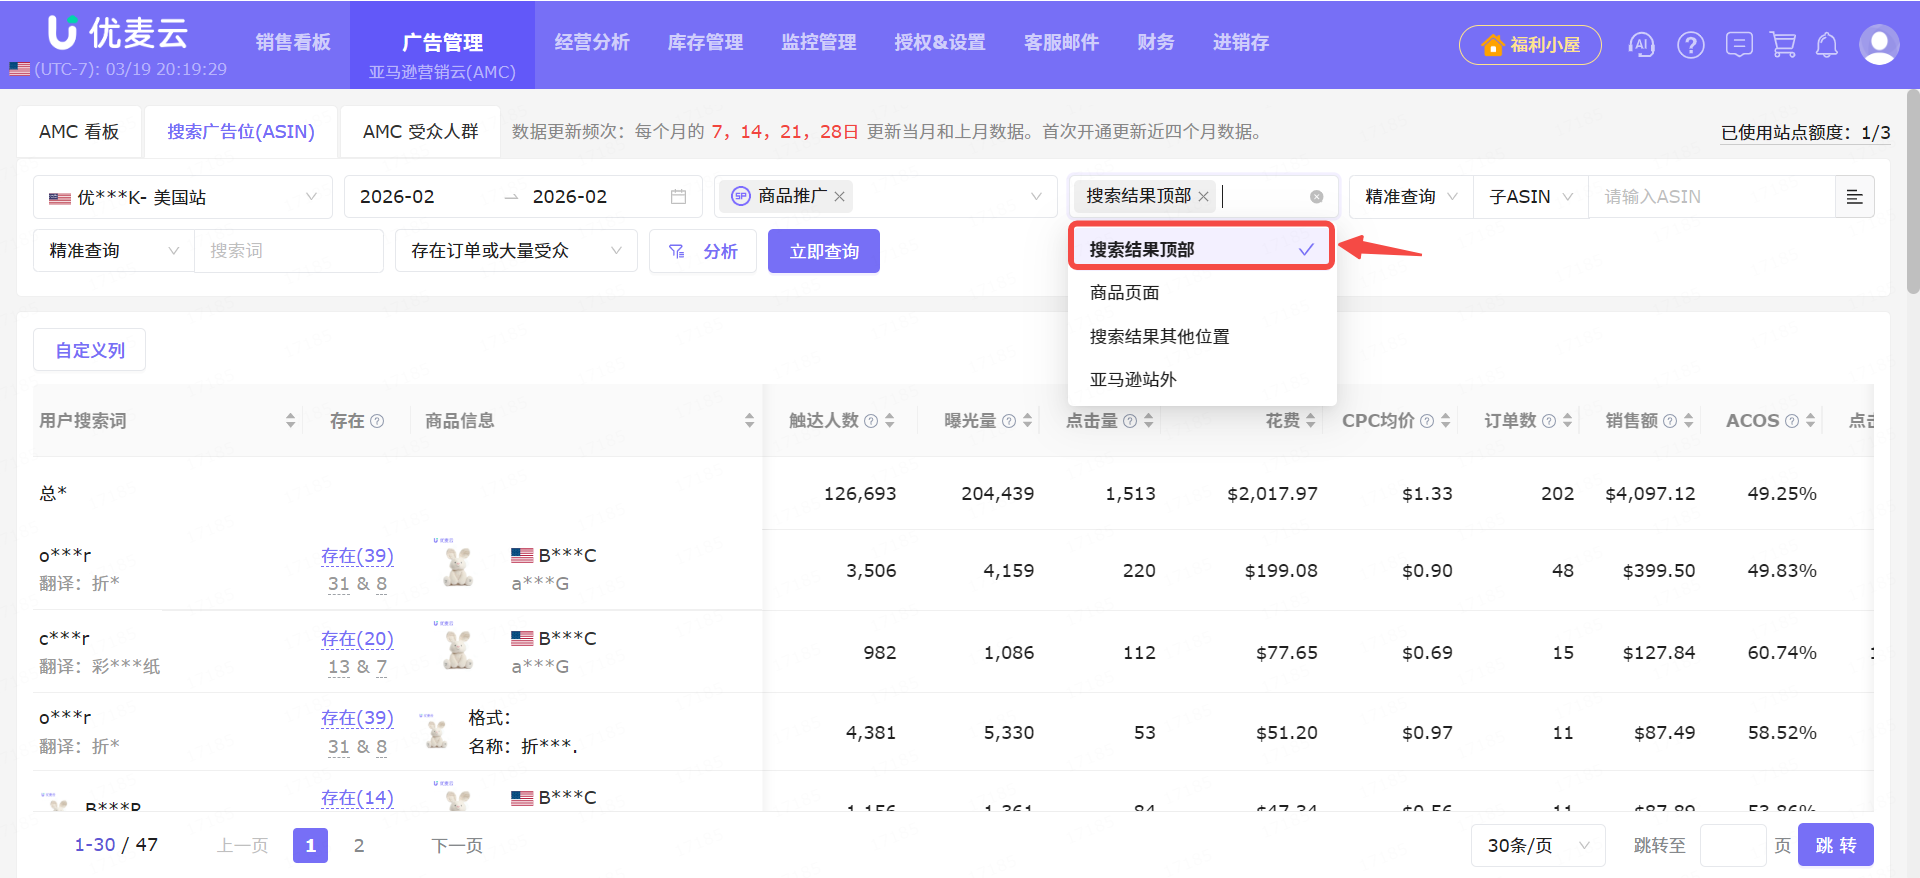Open 销售看板 in the top navigation
The image size is (1920, 878).
pyautogui.click(x=293, y=43)
